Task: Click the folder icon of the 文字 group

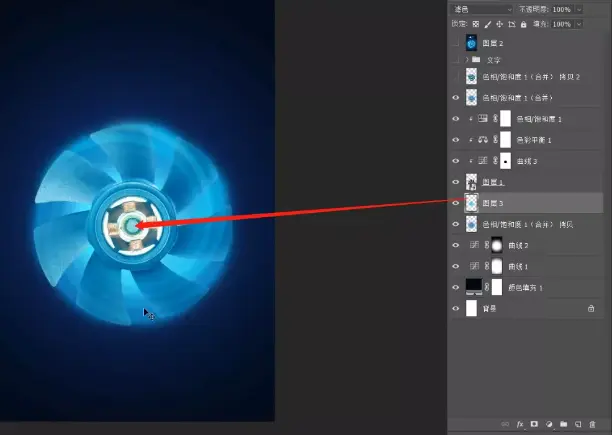Action: click(476, 60)
